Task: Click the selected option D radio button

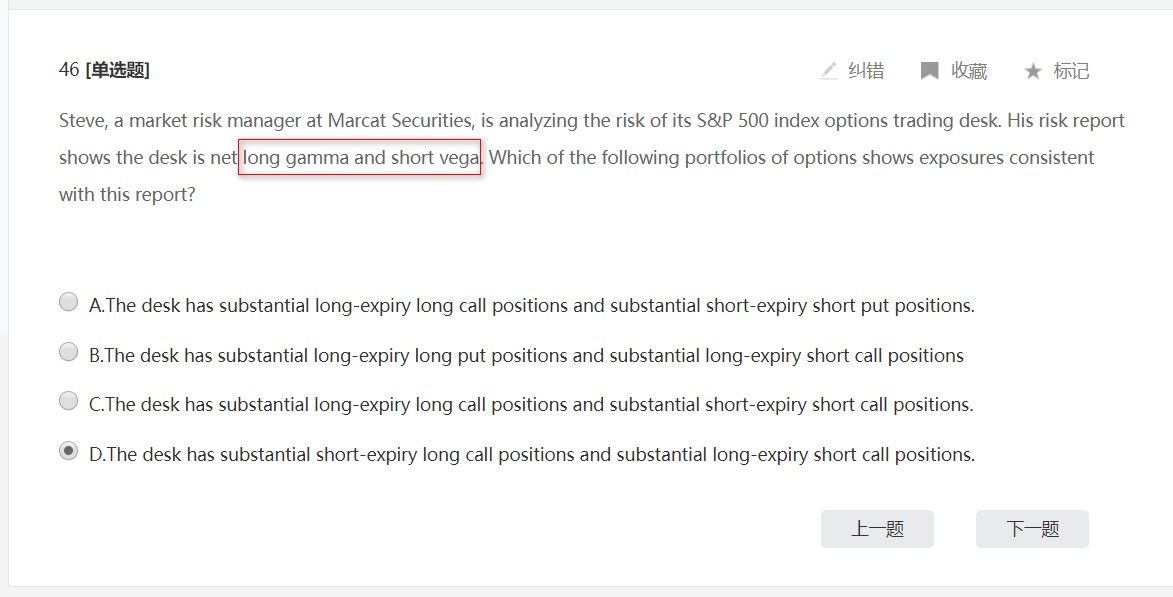Action: (68, 451)
